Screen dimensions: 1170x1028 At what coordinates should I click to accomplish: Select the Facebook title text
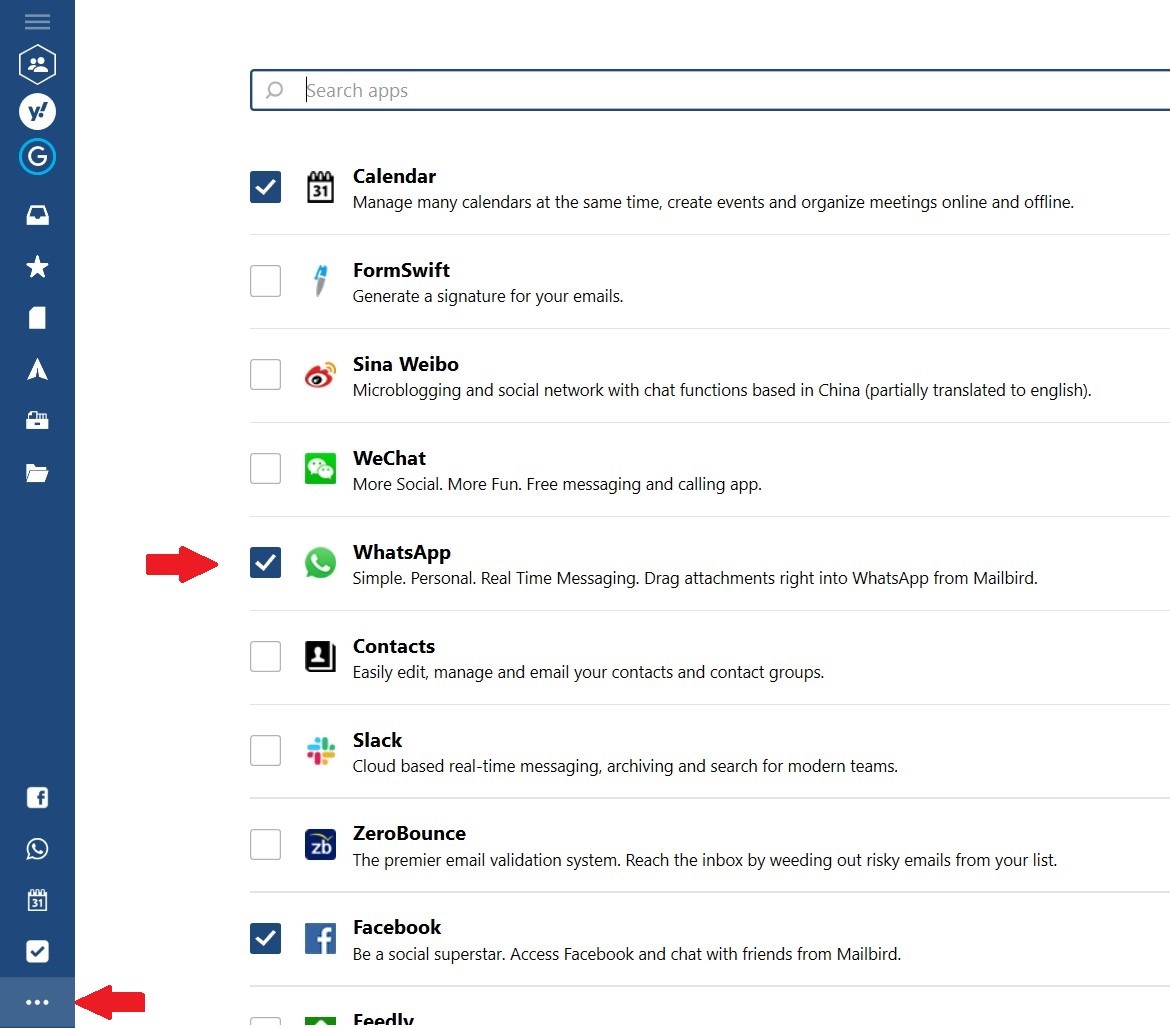pyautogui.click(x=397, y=927)
